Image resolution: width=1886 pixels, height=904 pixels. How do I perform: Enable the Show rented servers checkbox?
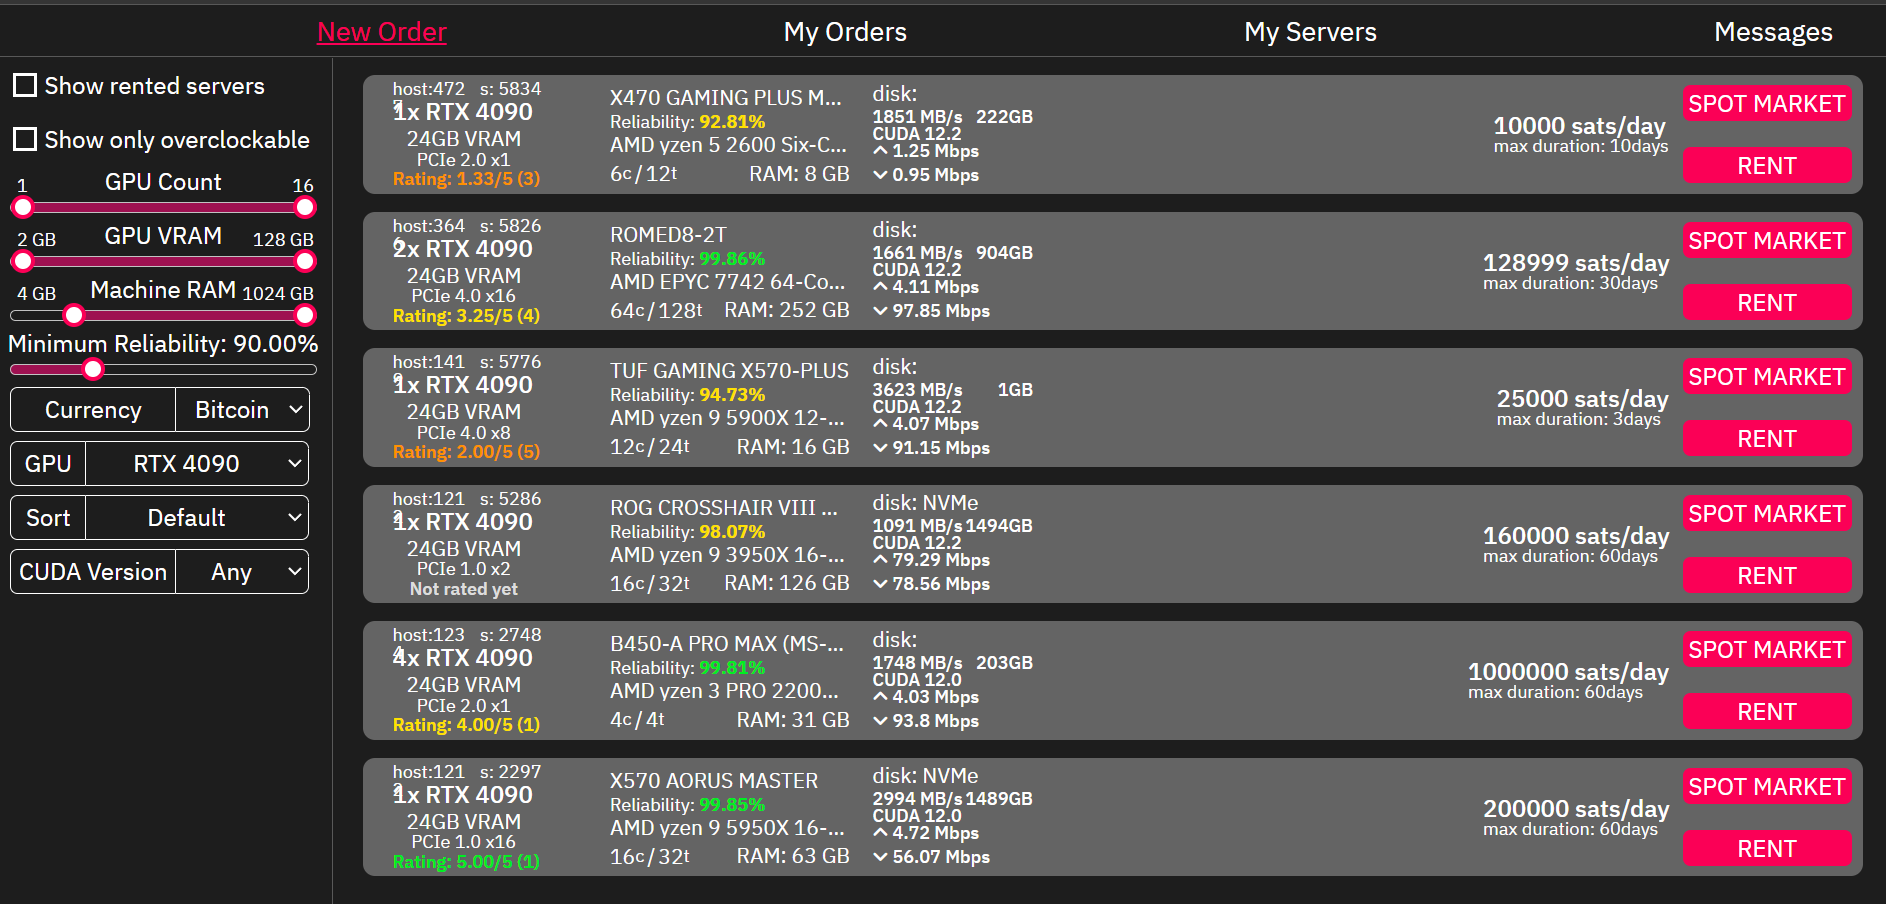25,85
